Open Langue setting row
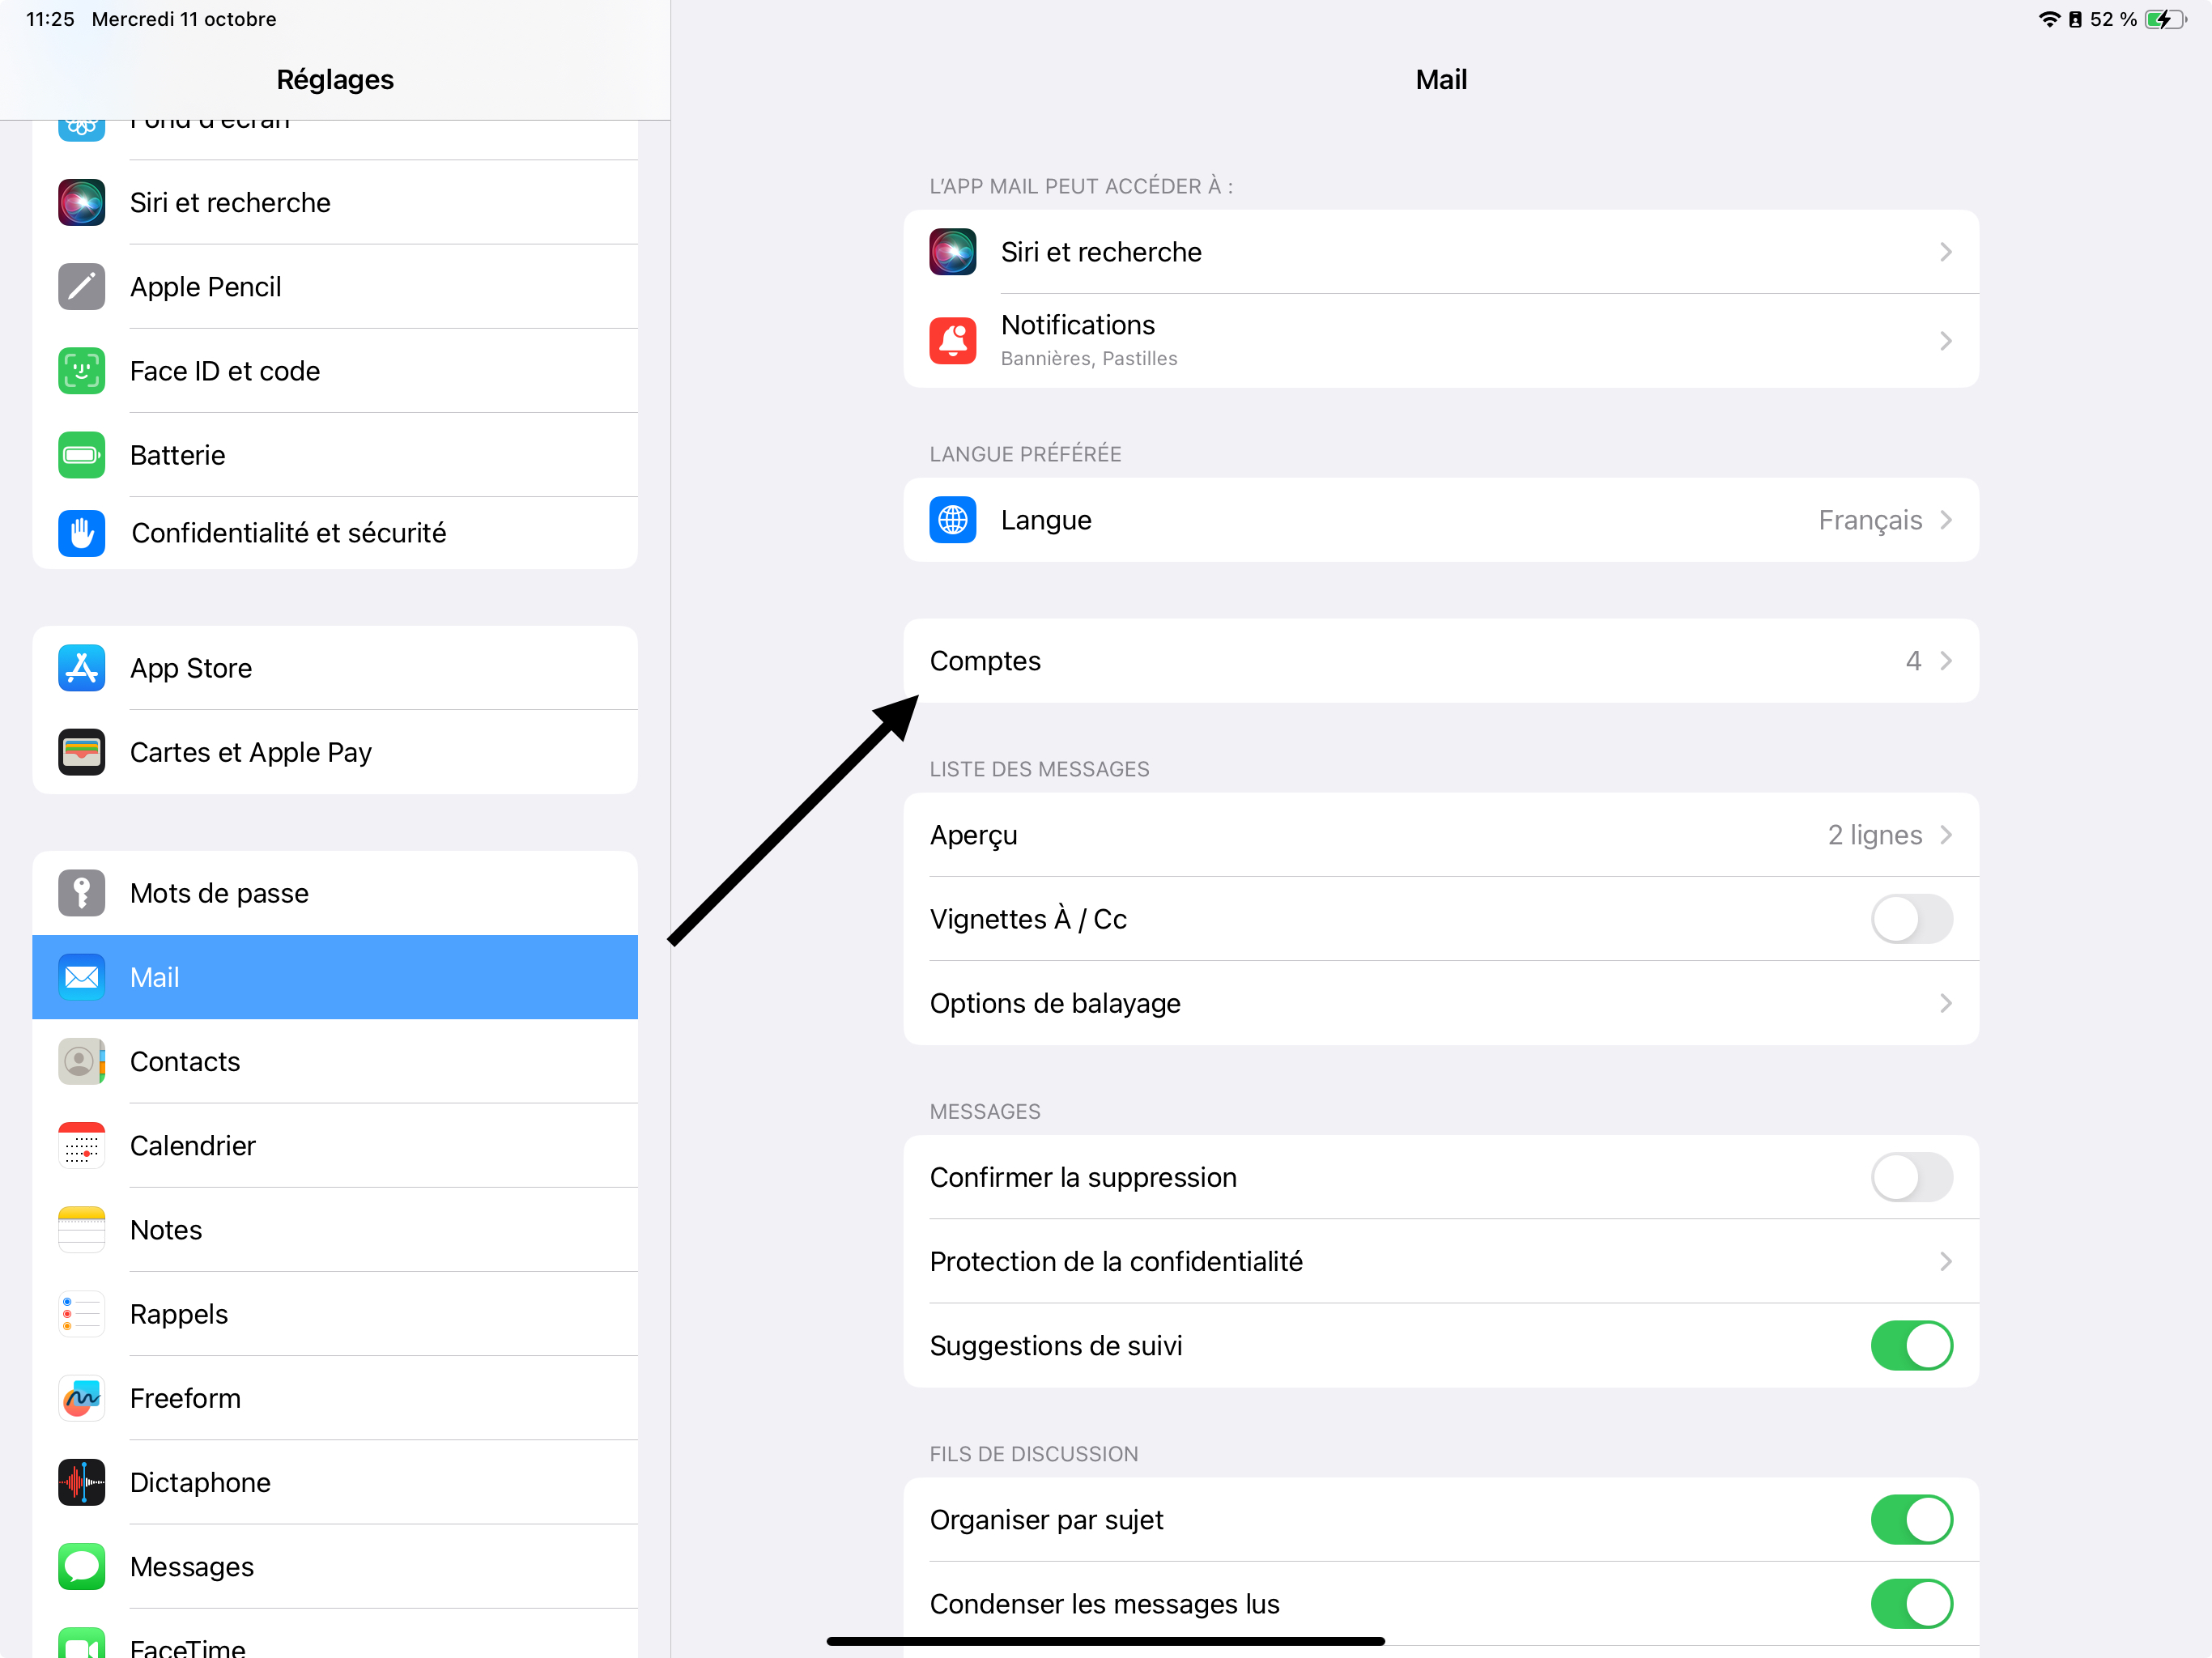Image resolution: width=2212 pixels, height=1658 pixels. (1441, 520)
